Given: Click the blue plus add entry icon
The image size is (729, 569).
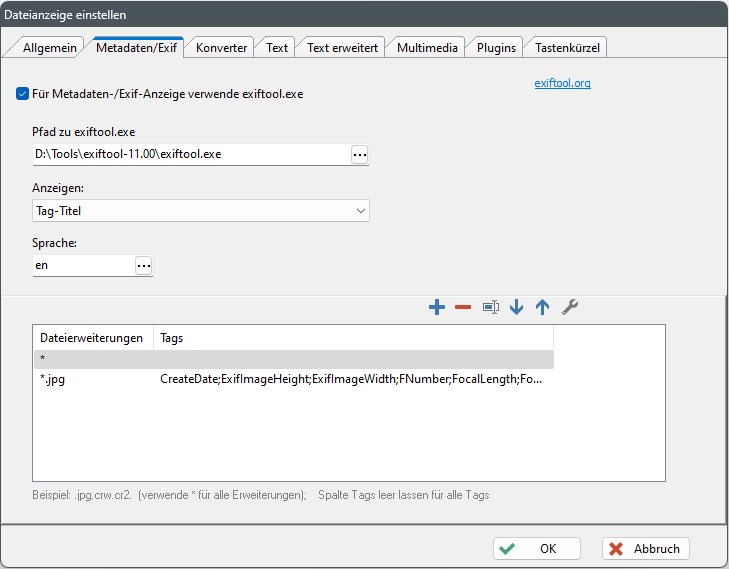Looking at the screenshot, I should 436,308.
